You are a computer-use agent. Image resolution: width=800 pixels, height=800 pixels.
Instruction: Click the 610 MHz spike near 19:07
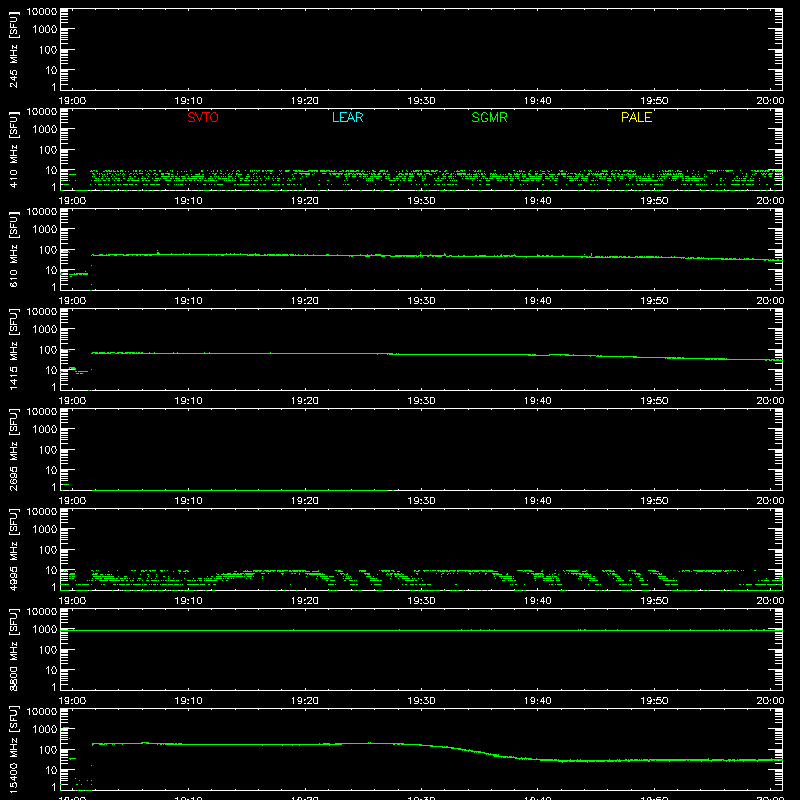[158, 252]
